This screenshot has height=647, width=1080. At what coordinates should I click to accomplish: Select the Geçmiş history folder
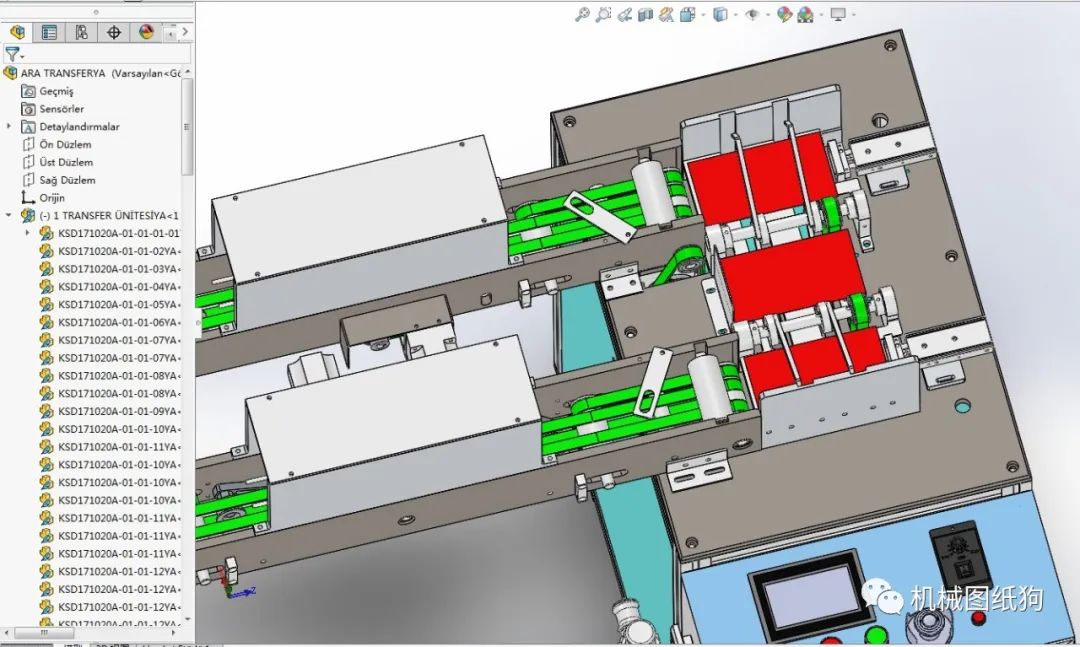coord(48,91)
